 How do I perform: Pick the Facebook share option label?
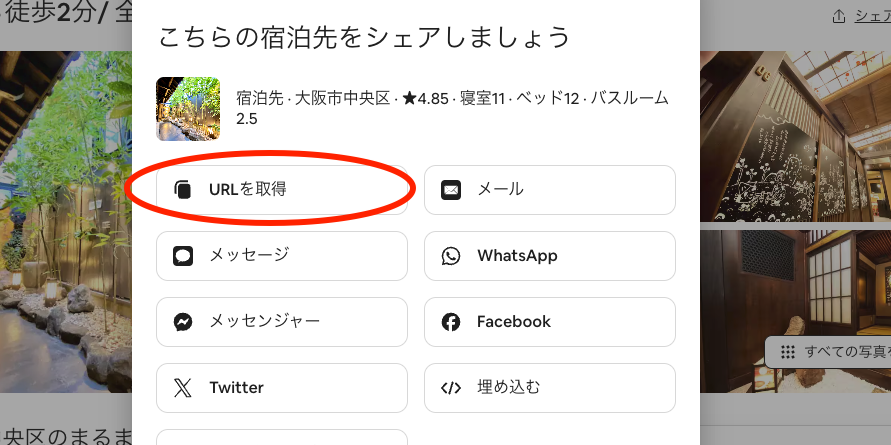click(x=514, y=322)
